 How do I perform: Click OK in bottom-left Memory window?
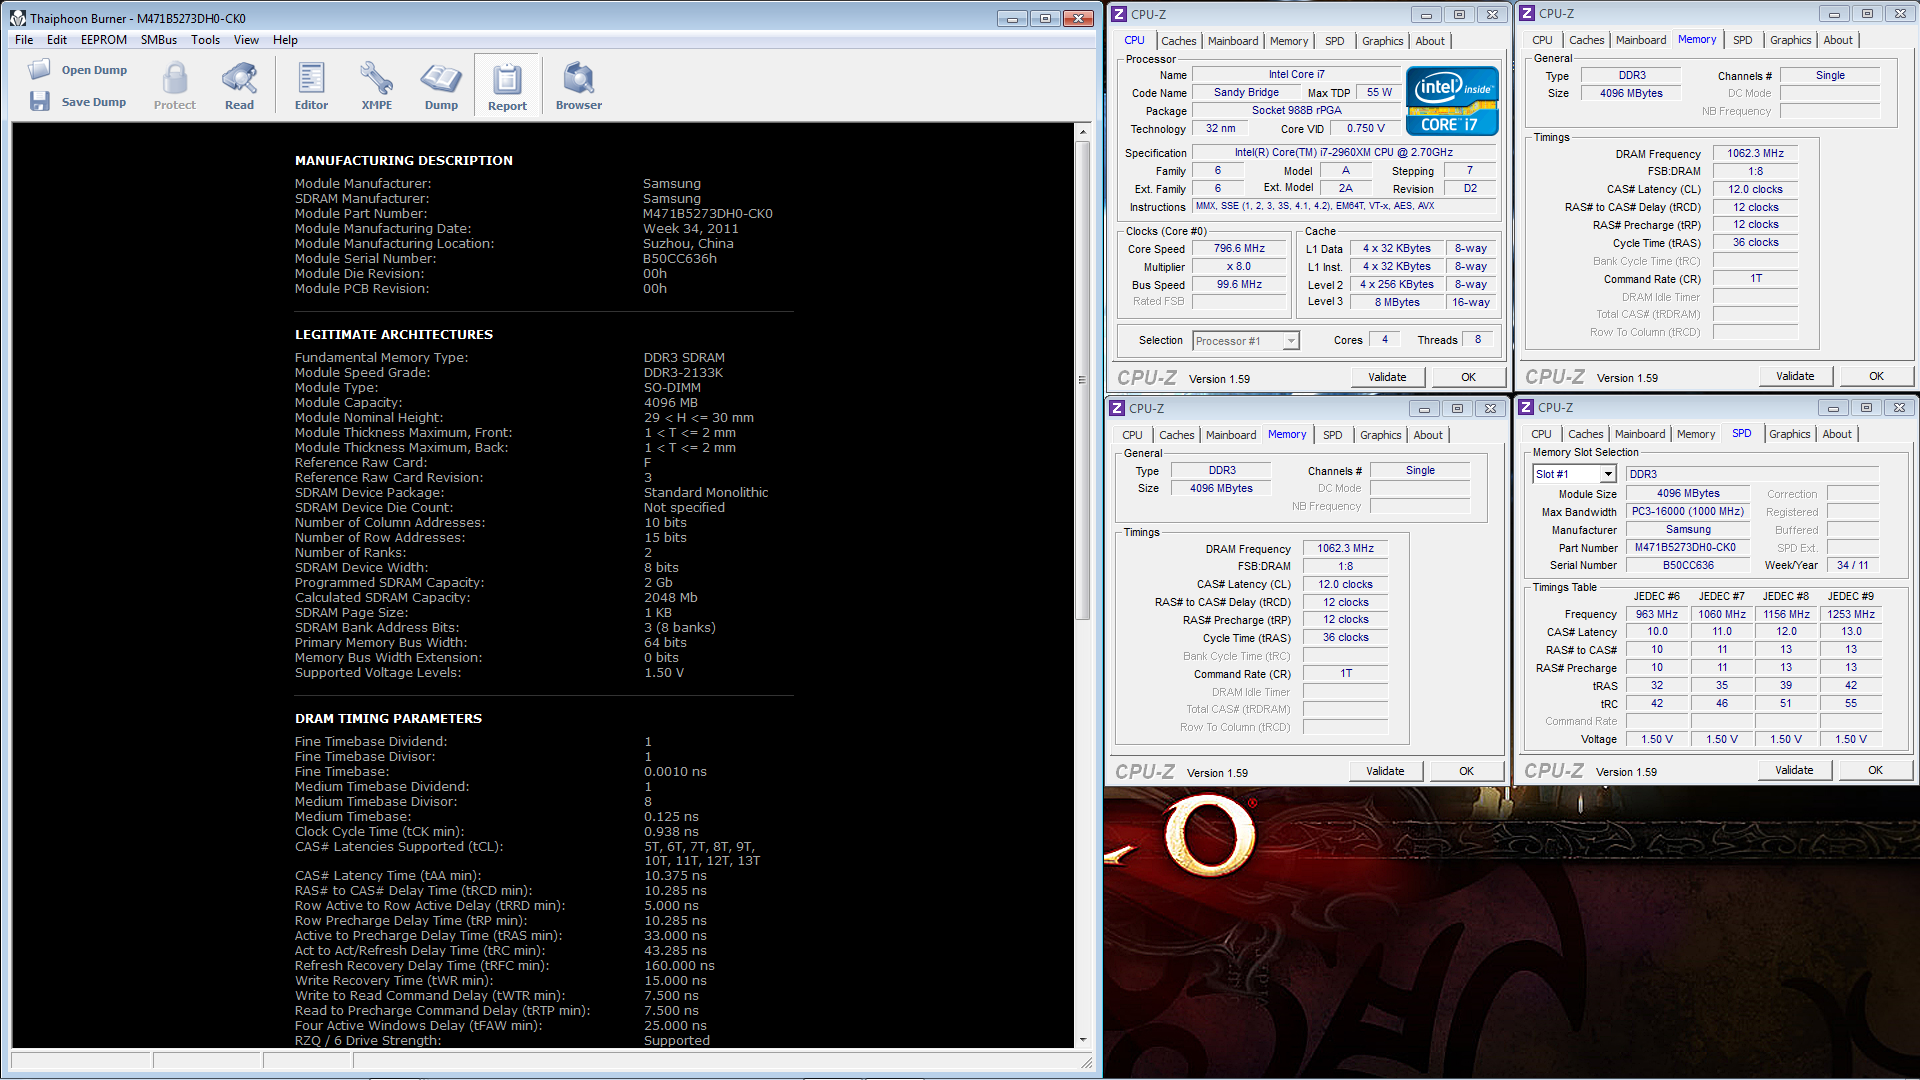pyautogui.click(x=1466, y=771)
